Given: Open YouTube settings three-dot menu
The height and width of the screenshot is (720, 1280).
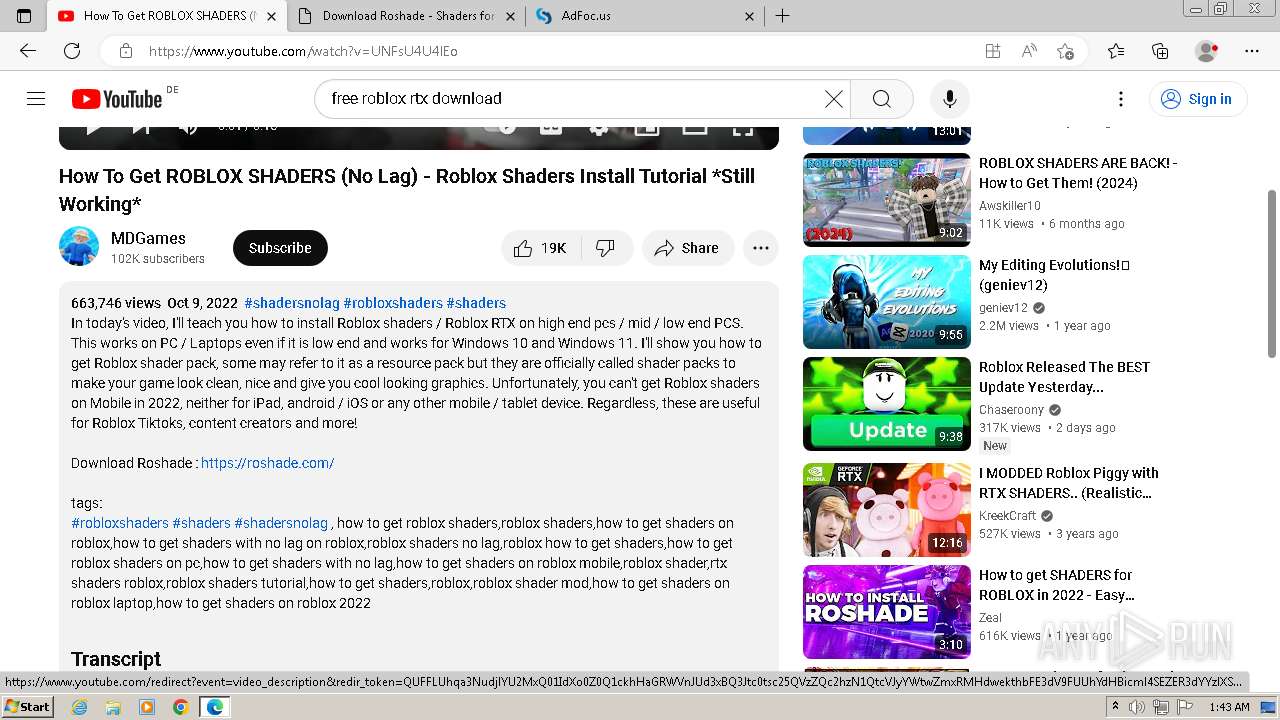Looking at the screenshot, I should tap(1121, 98).
